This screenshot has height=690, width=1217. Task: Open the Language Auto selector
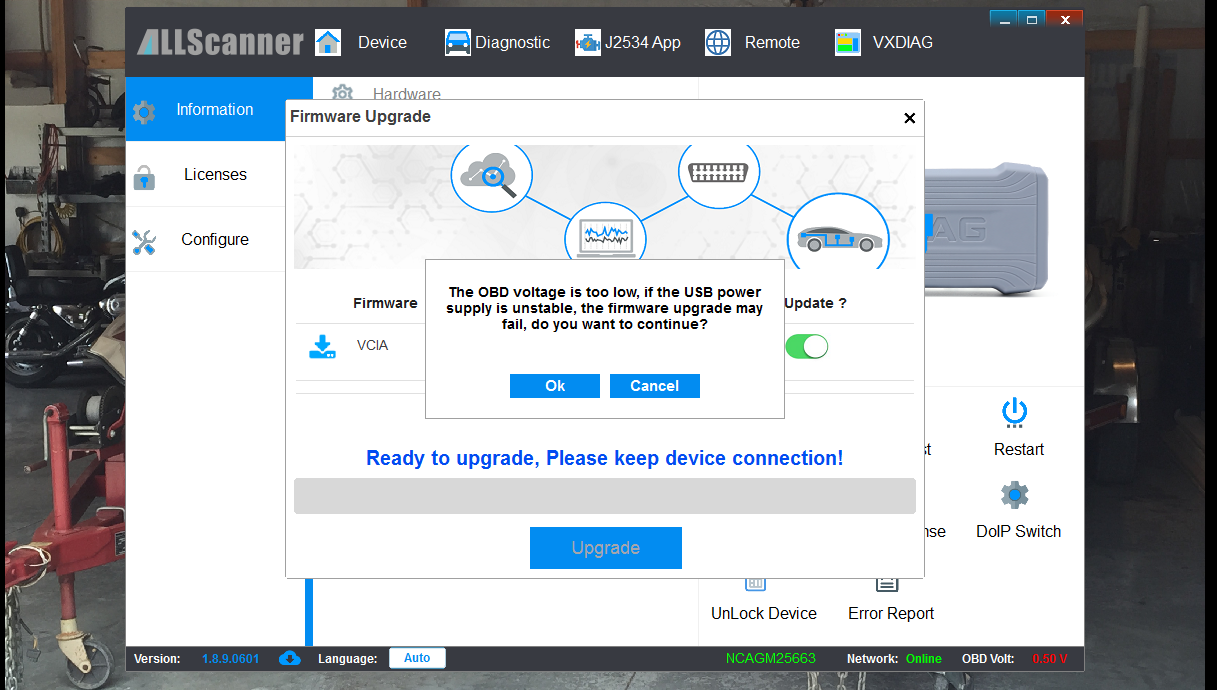[417, 658]
